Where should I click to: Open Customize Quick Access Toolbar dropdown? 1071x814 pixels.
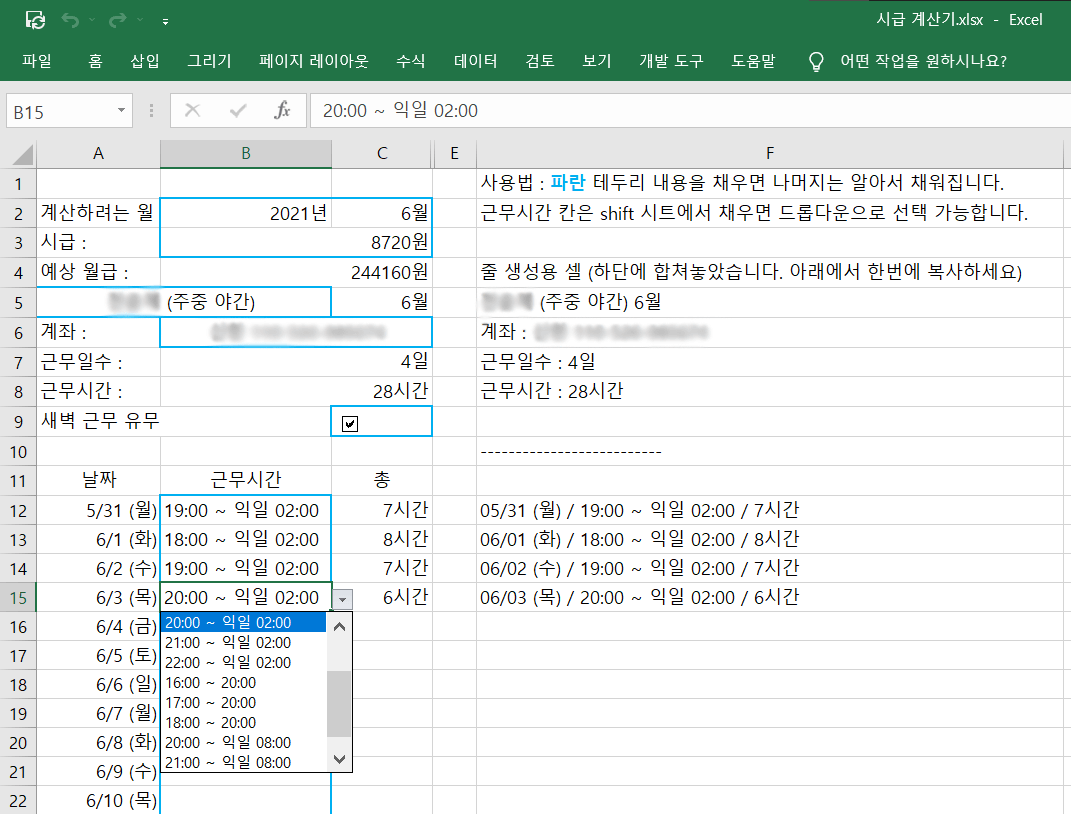coord(165,22)
